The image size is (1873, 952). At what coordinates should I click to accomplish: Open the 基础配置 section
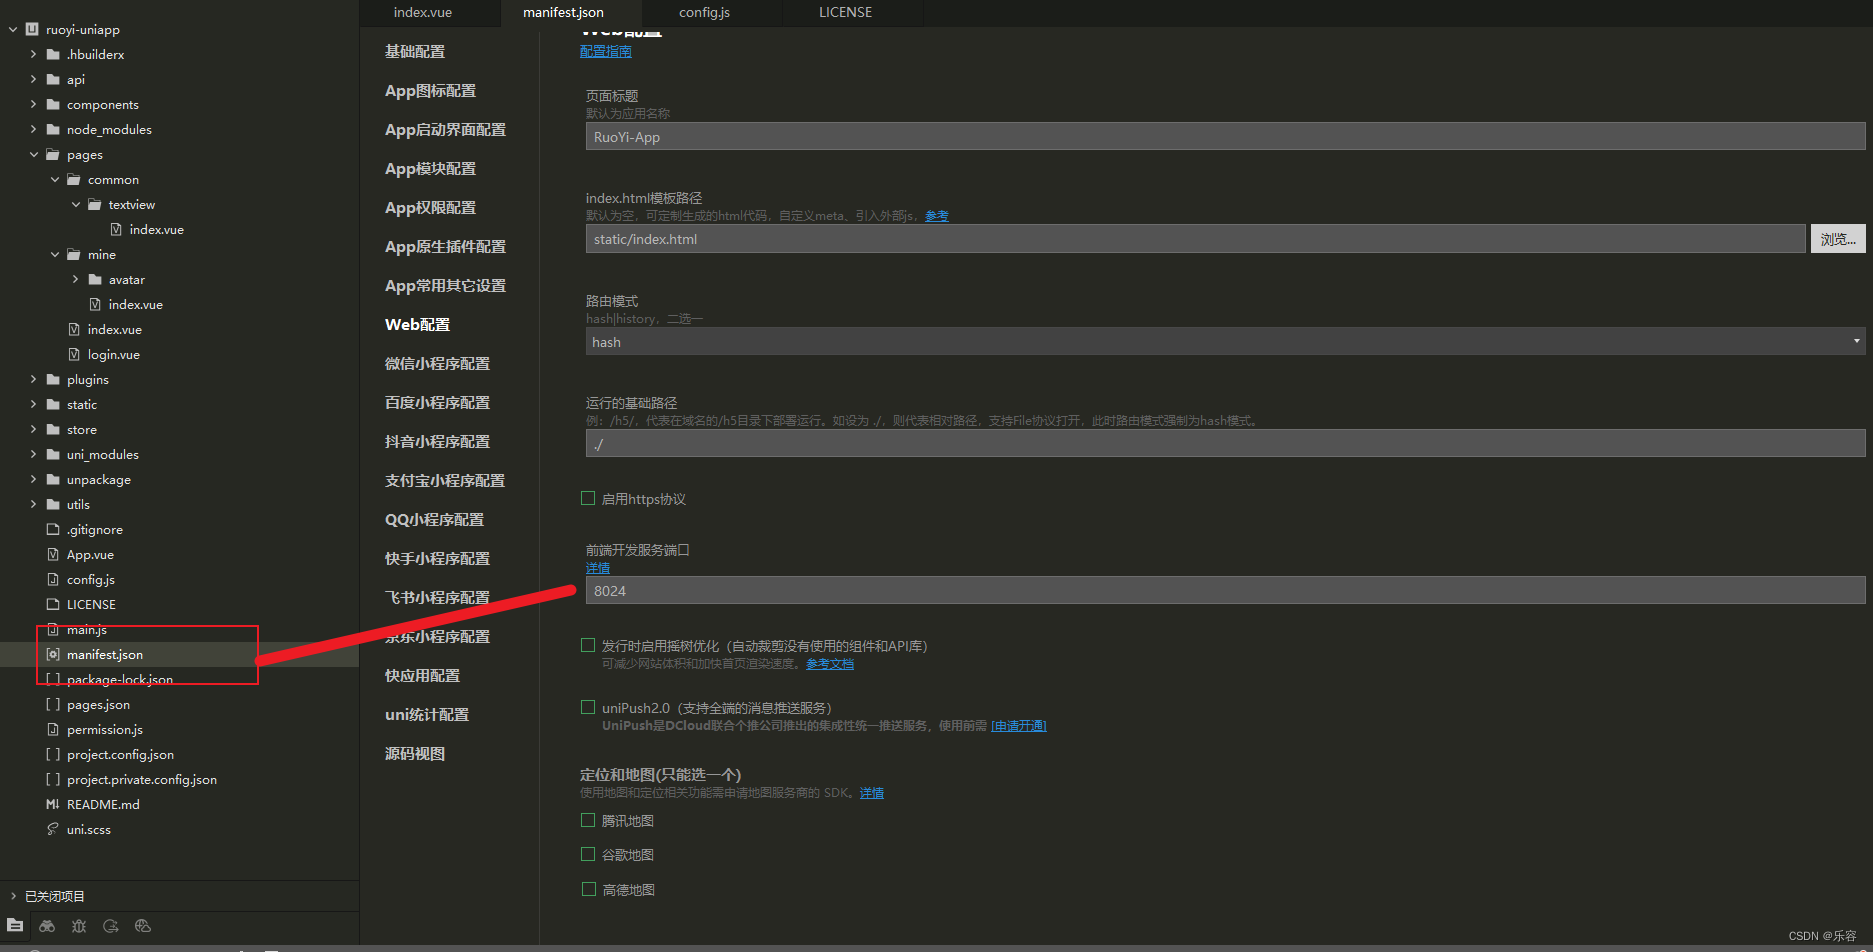click(415, 51)
